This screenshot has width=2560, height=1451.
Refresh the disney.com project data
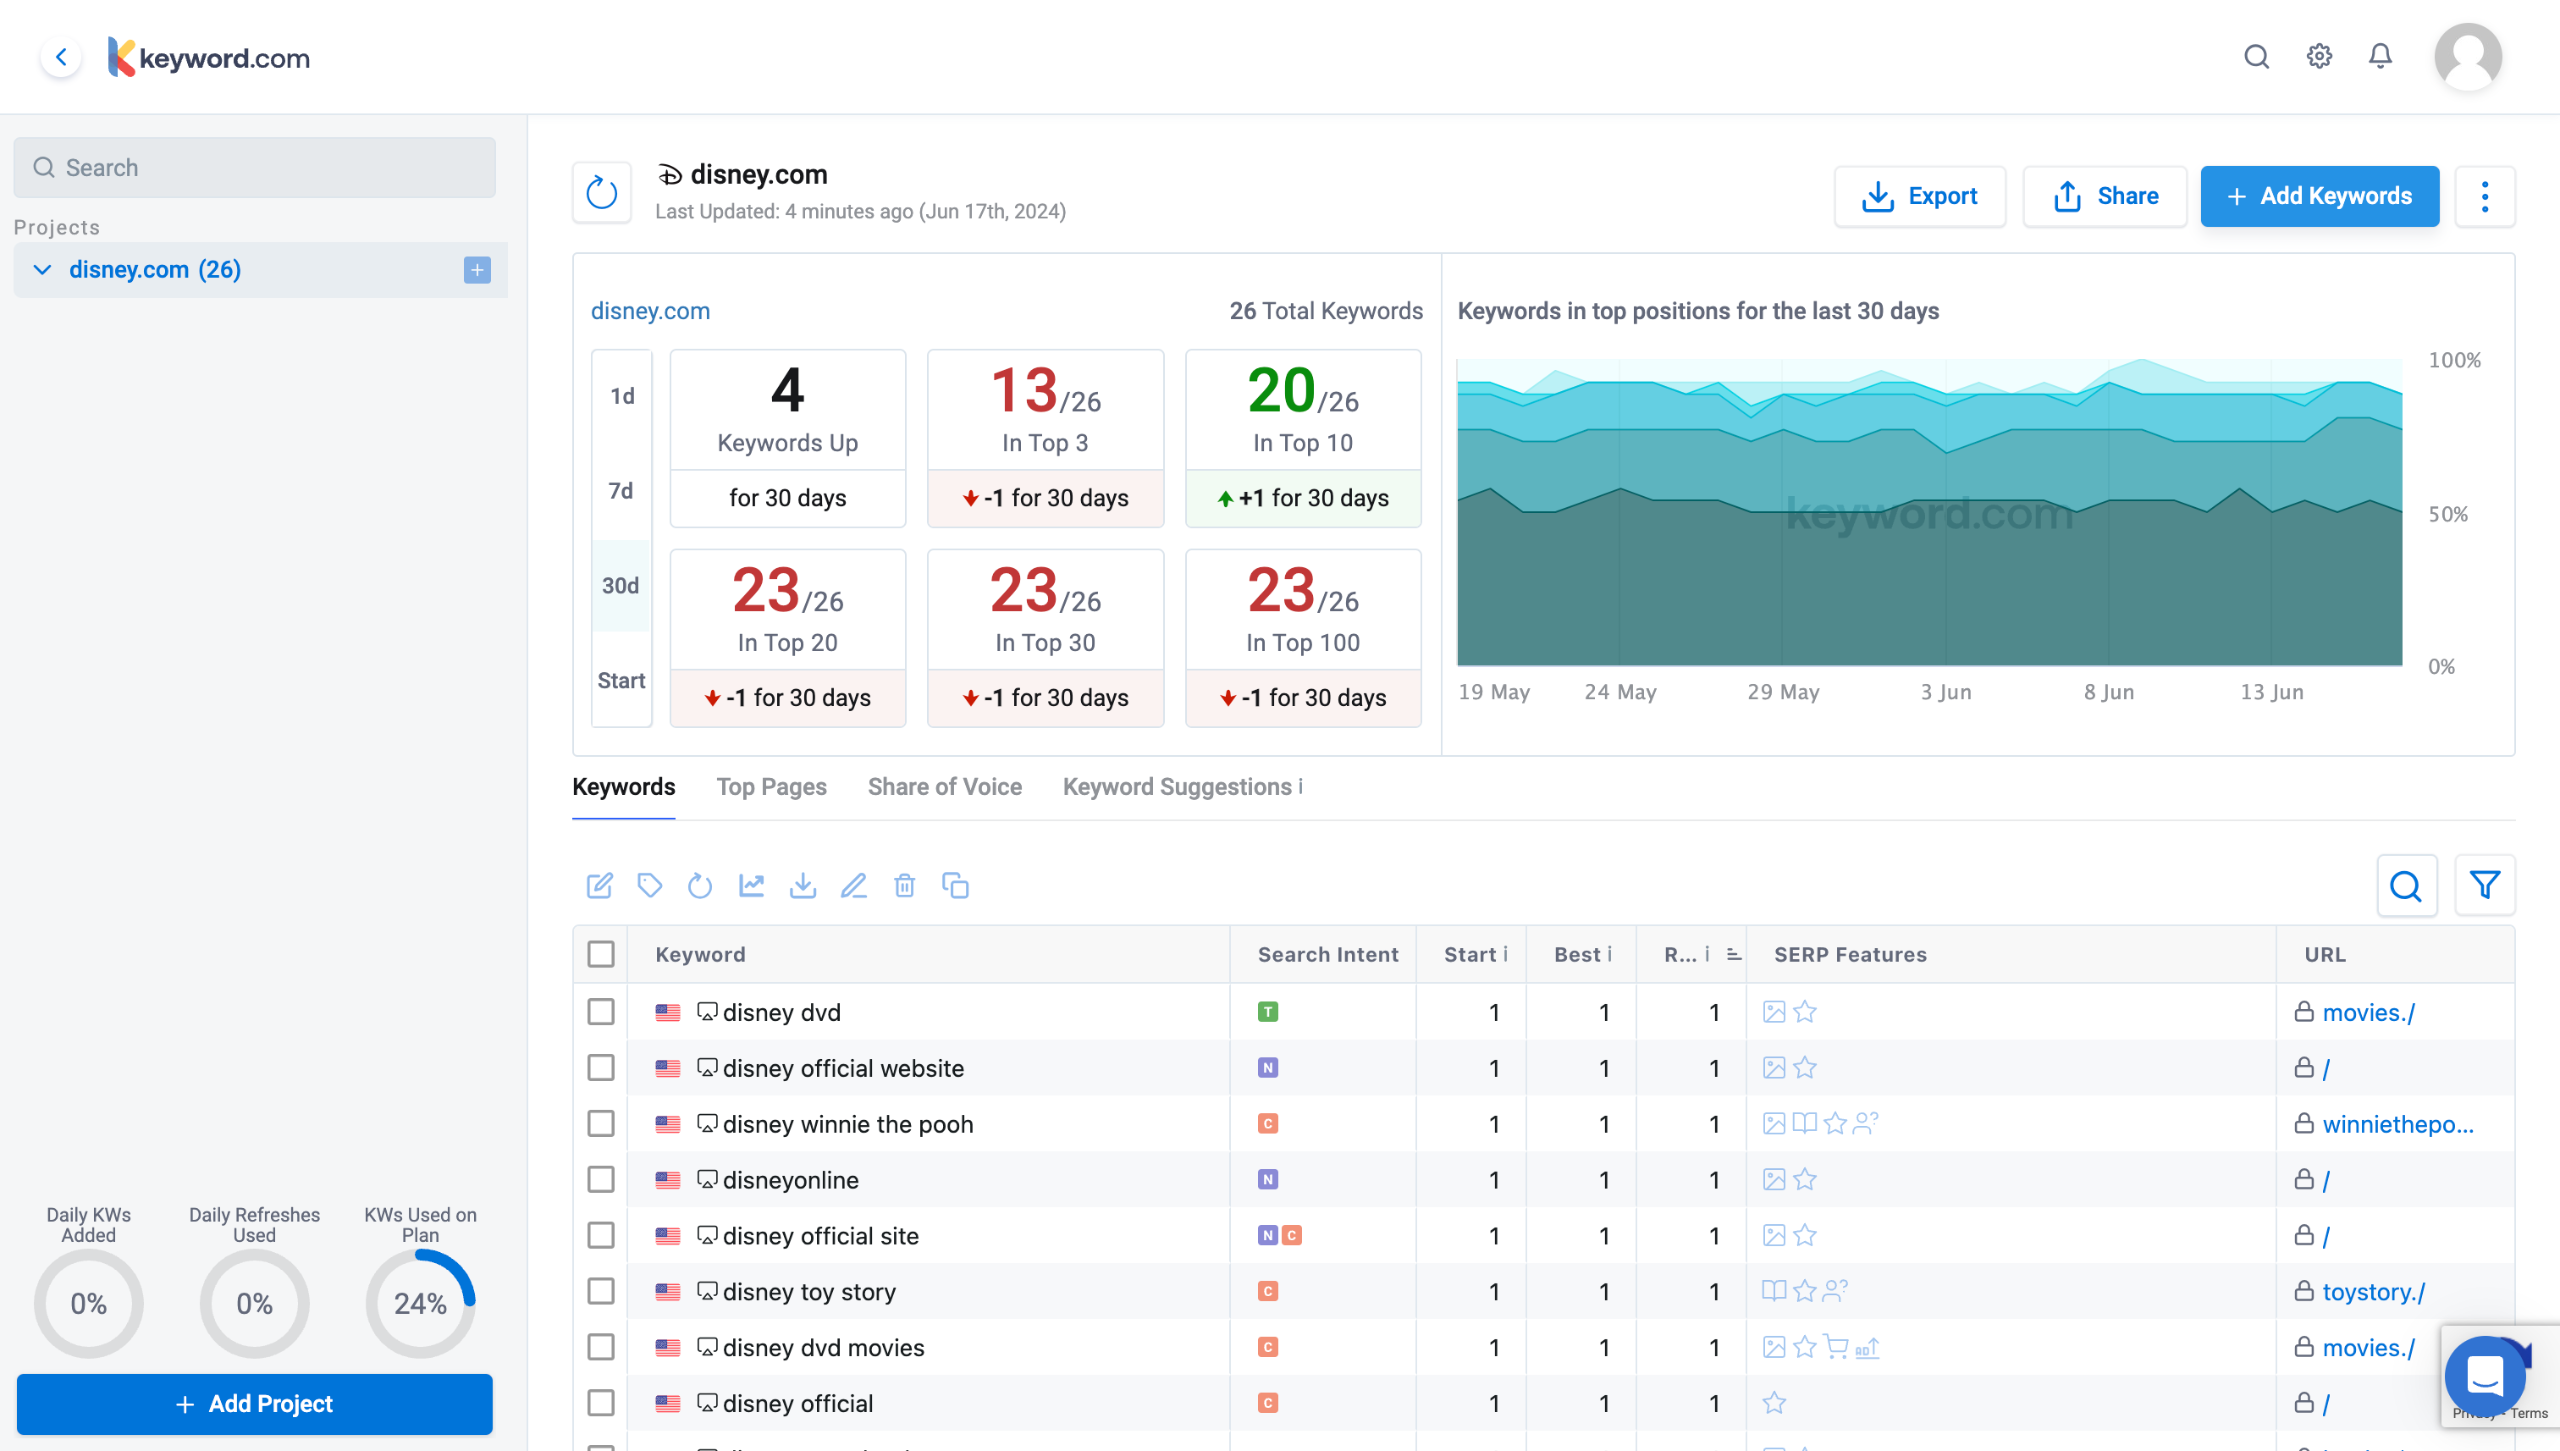point(601,193)
